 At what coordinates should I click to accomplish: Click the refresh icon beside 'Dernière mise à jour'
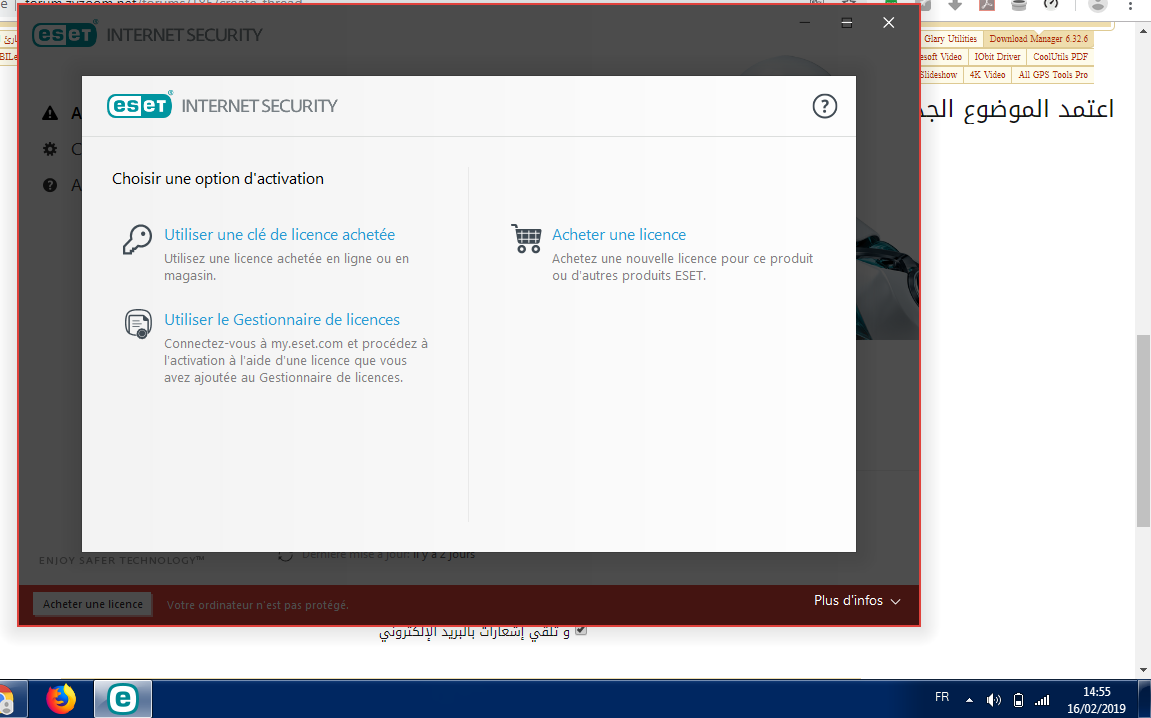tap(286, 556)
